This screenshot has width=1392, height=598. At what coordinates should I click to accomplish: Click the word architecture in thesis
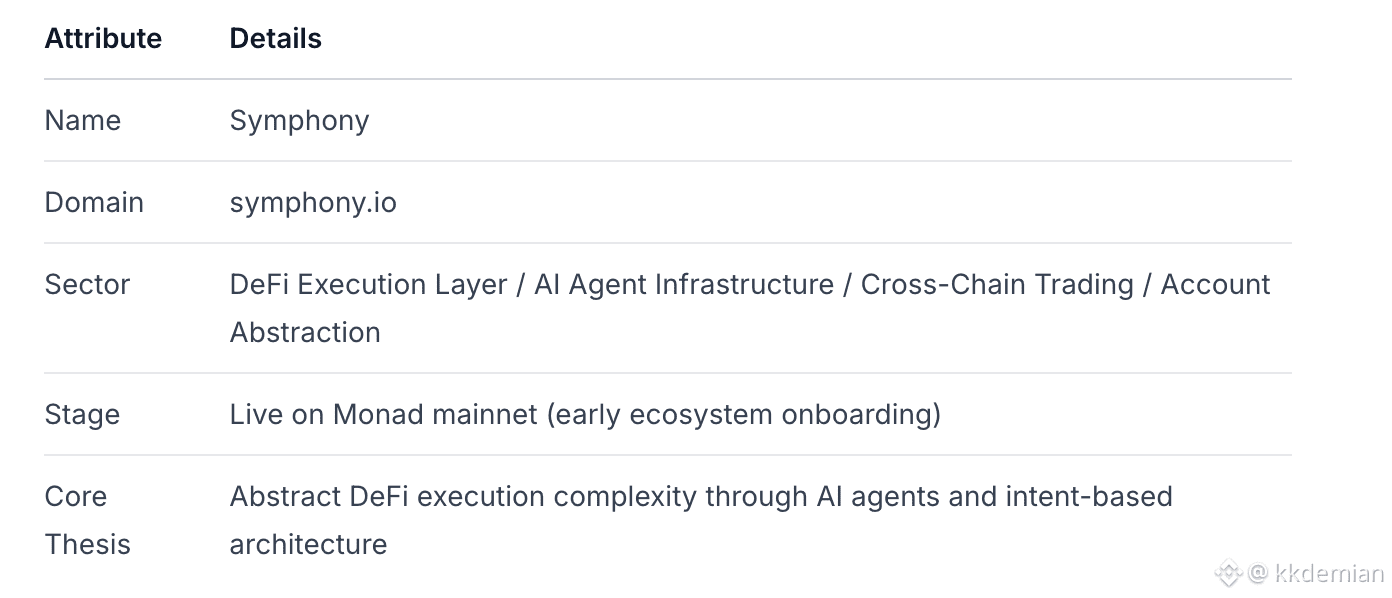click(308, 544)
